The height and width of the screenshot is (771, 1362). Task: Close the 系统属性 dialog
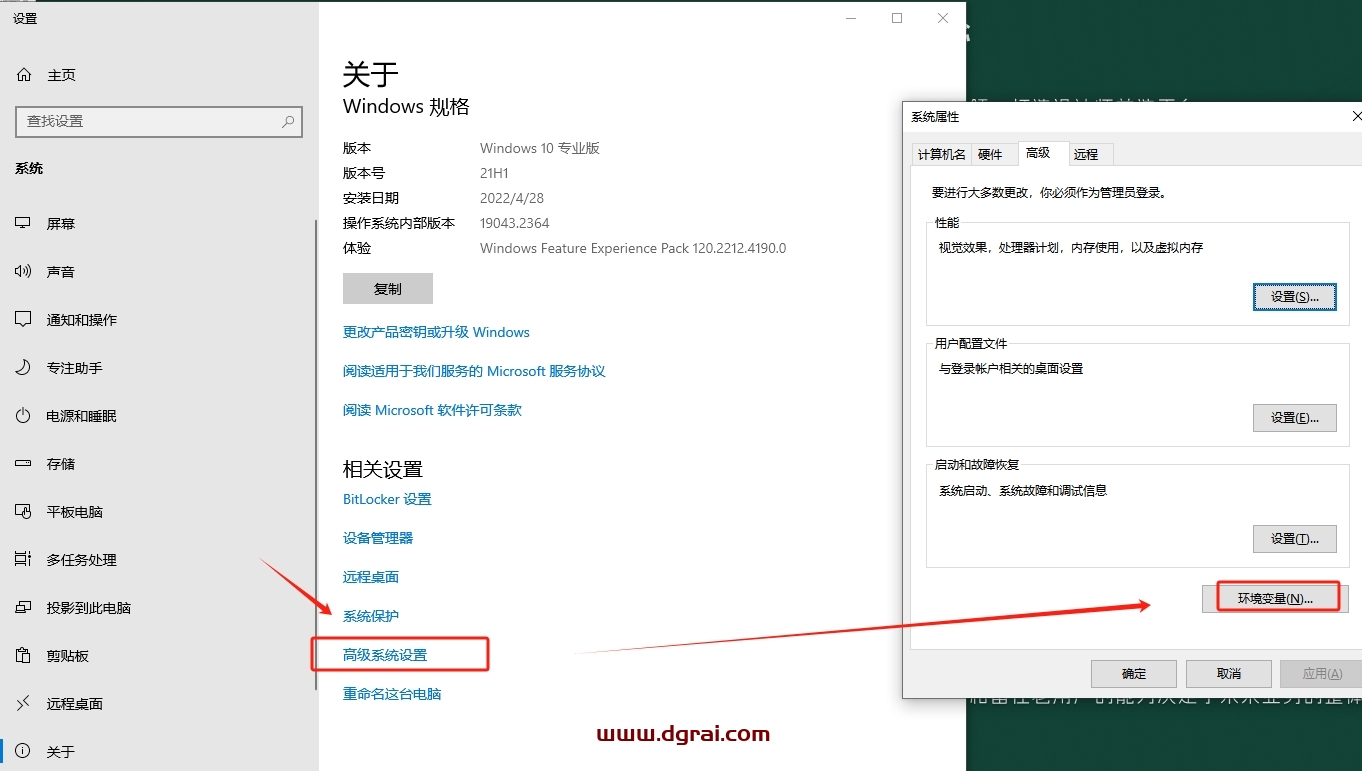pyautogui.click(x=1355, y=117)
